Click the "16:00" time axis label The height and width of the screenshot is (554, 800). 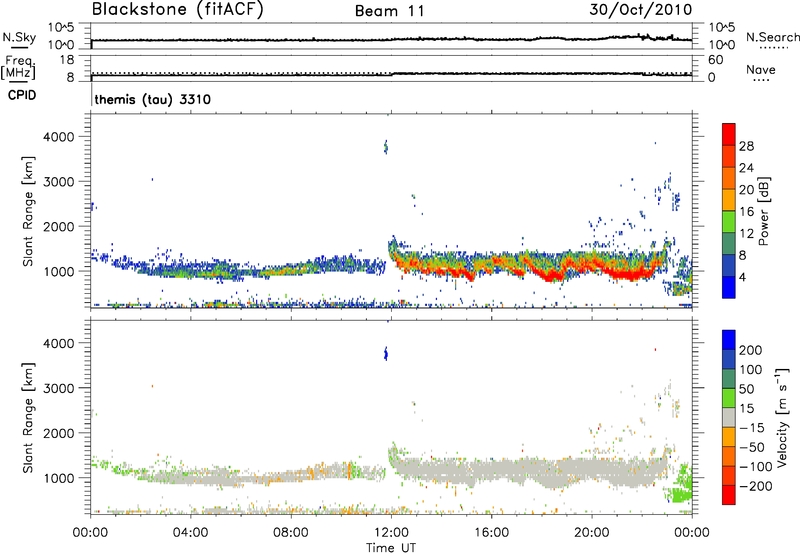[x=491, y=533]
